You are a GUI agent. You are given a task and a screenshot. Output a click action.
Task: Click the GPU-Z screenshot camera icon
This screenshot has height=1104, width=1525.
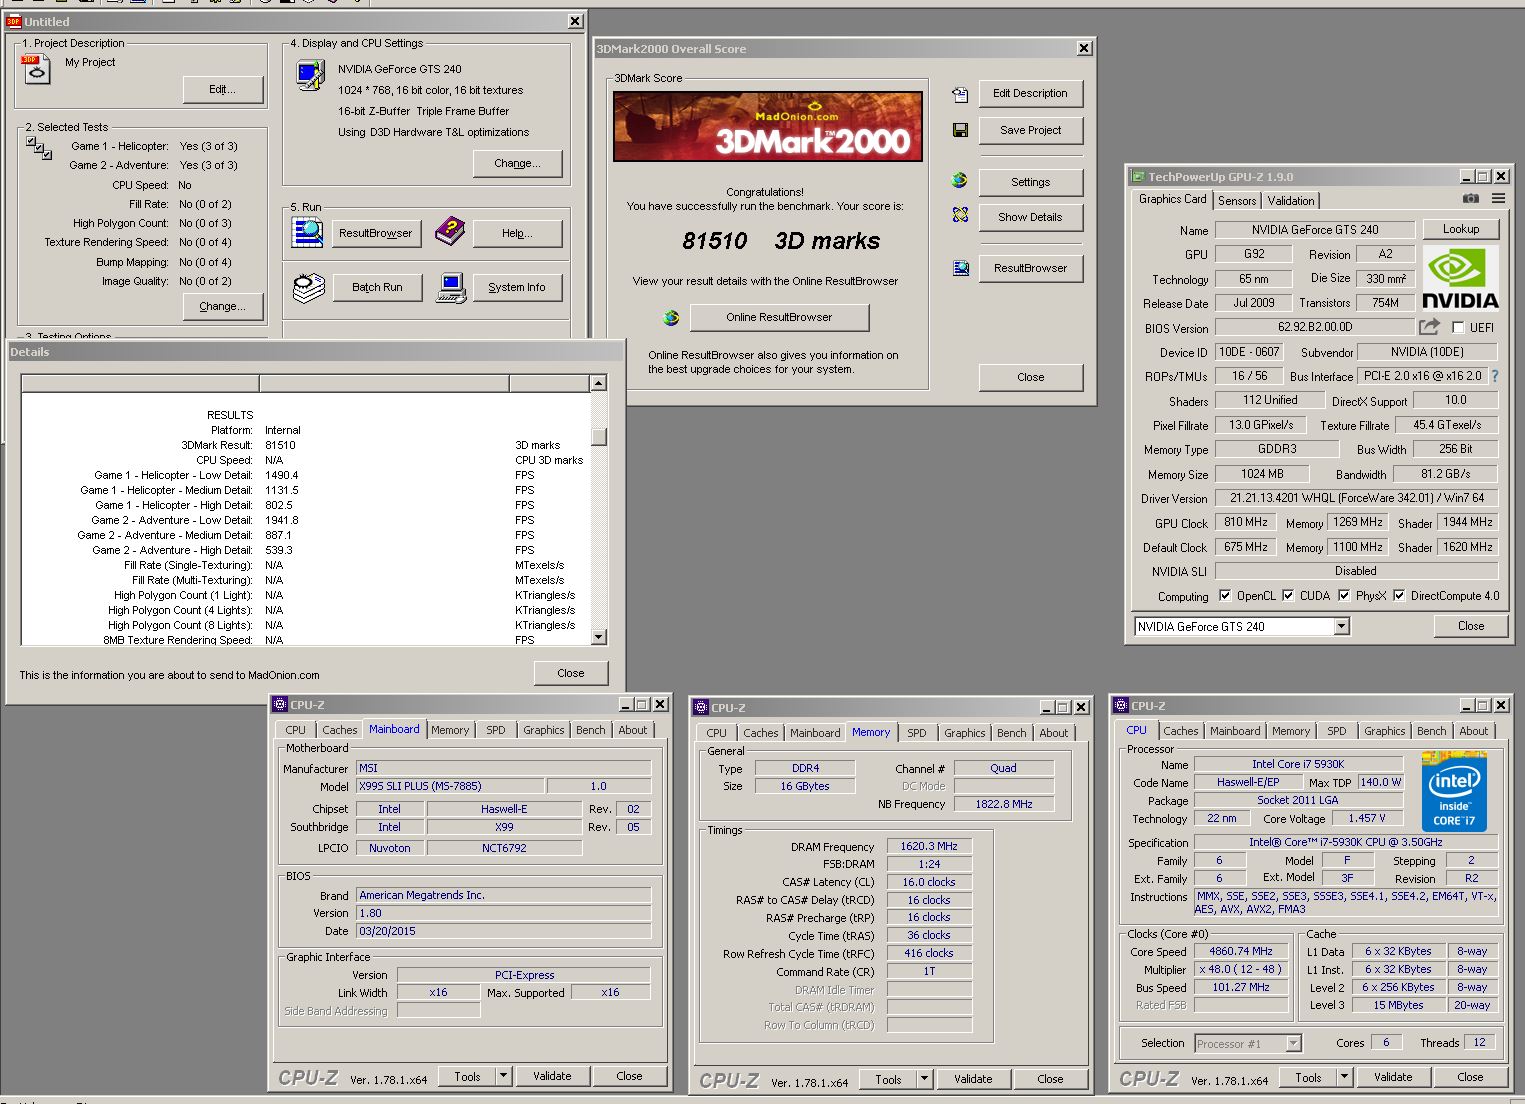[1471, 199]
